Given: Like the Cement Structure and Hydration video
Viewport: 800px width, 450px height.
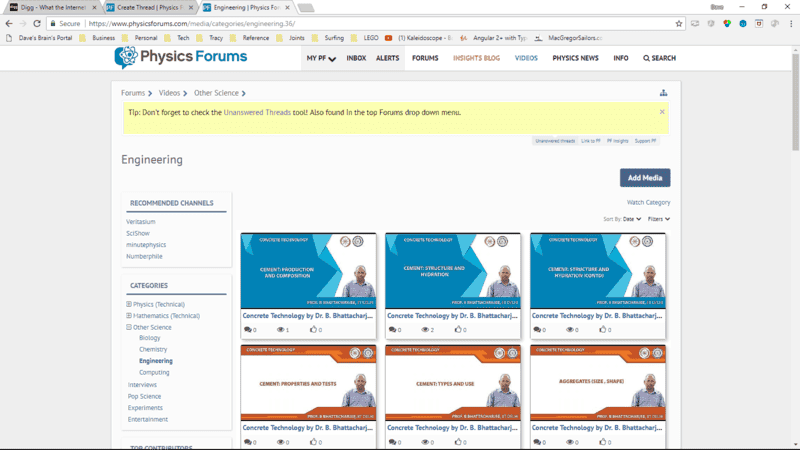Looking at the screenshot, I should point(458,330).
